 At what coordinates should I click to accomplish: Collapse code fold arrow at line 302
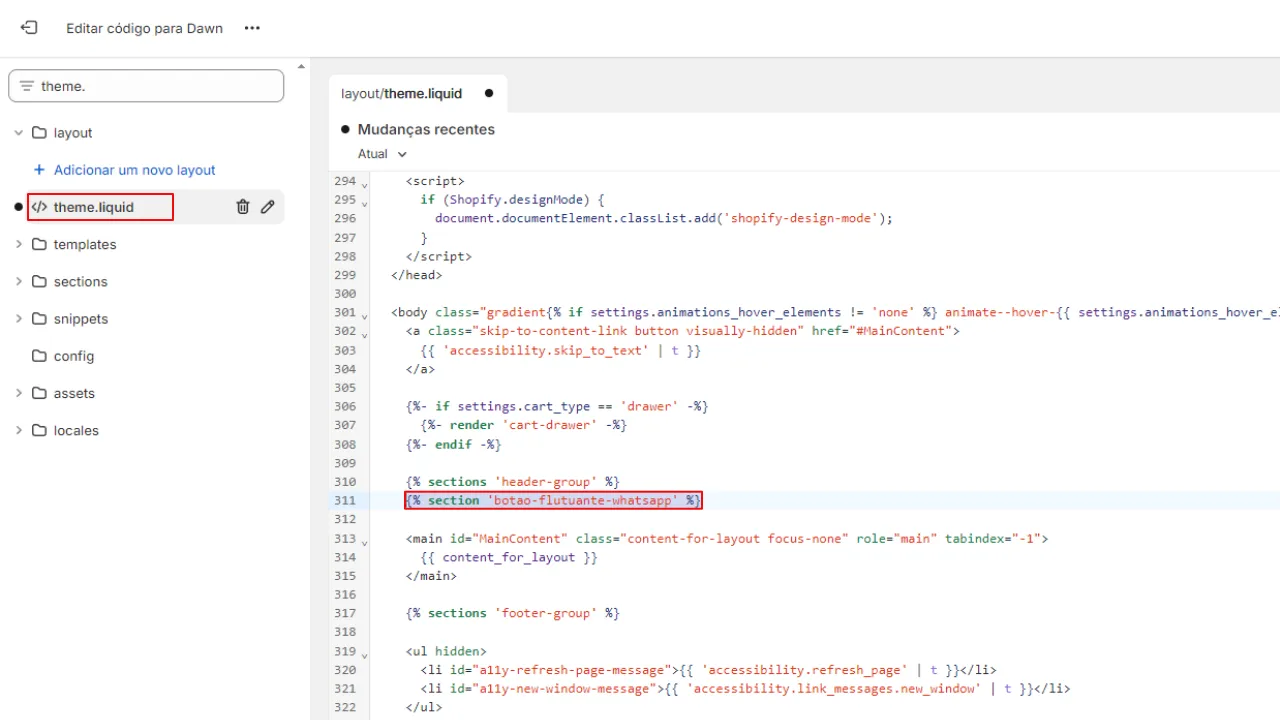(x=364, y=334)
